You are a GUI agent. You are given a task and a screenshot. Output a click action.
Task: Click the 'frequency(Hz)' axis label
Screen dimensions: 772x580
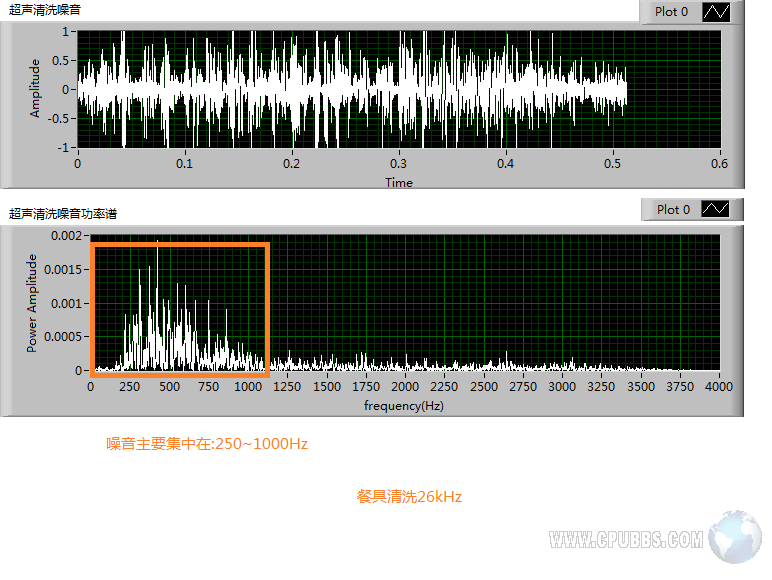404,406
